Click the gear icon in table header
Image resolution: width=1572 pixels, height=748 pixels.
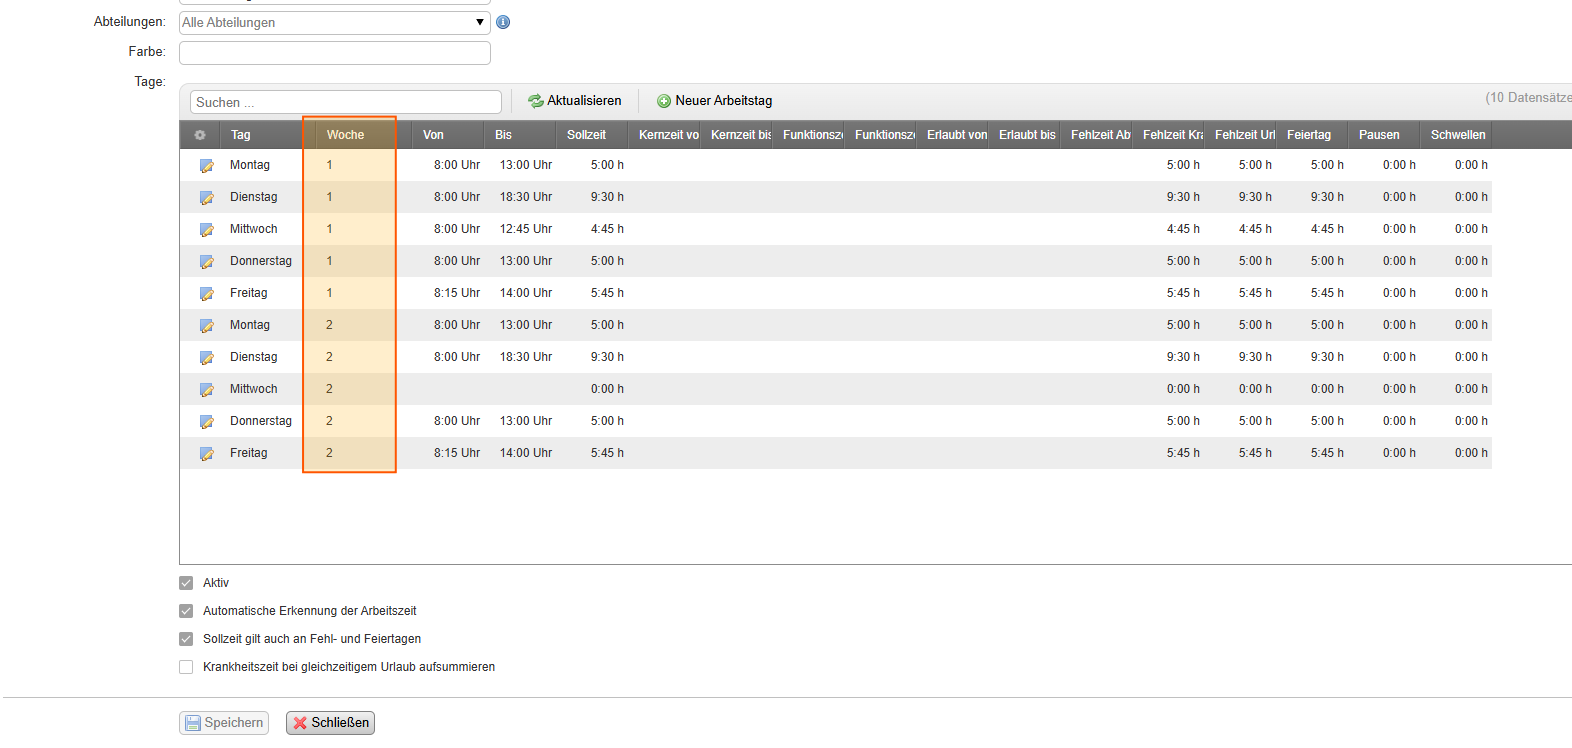(200, 135)
